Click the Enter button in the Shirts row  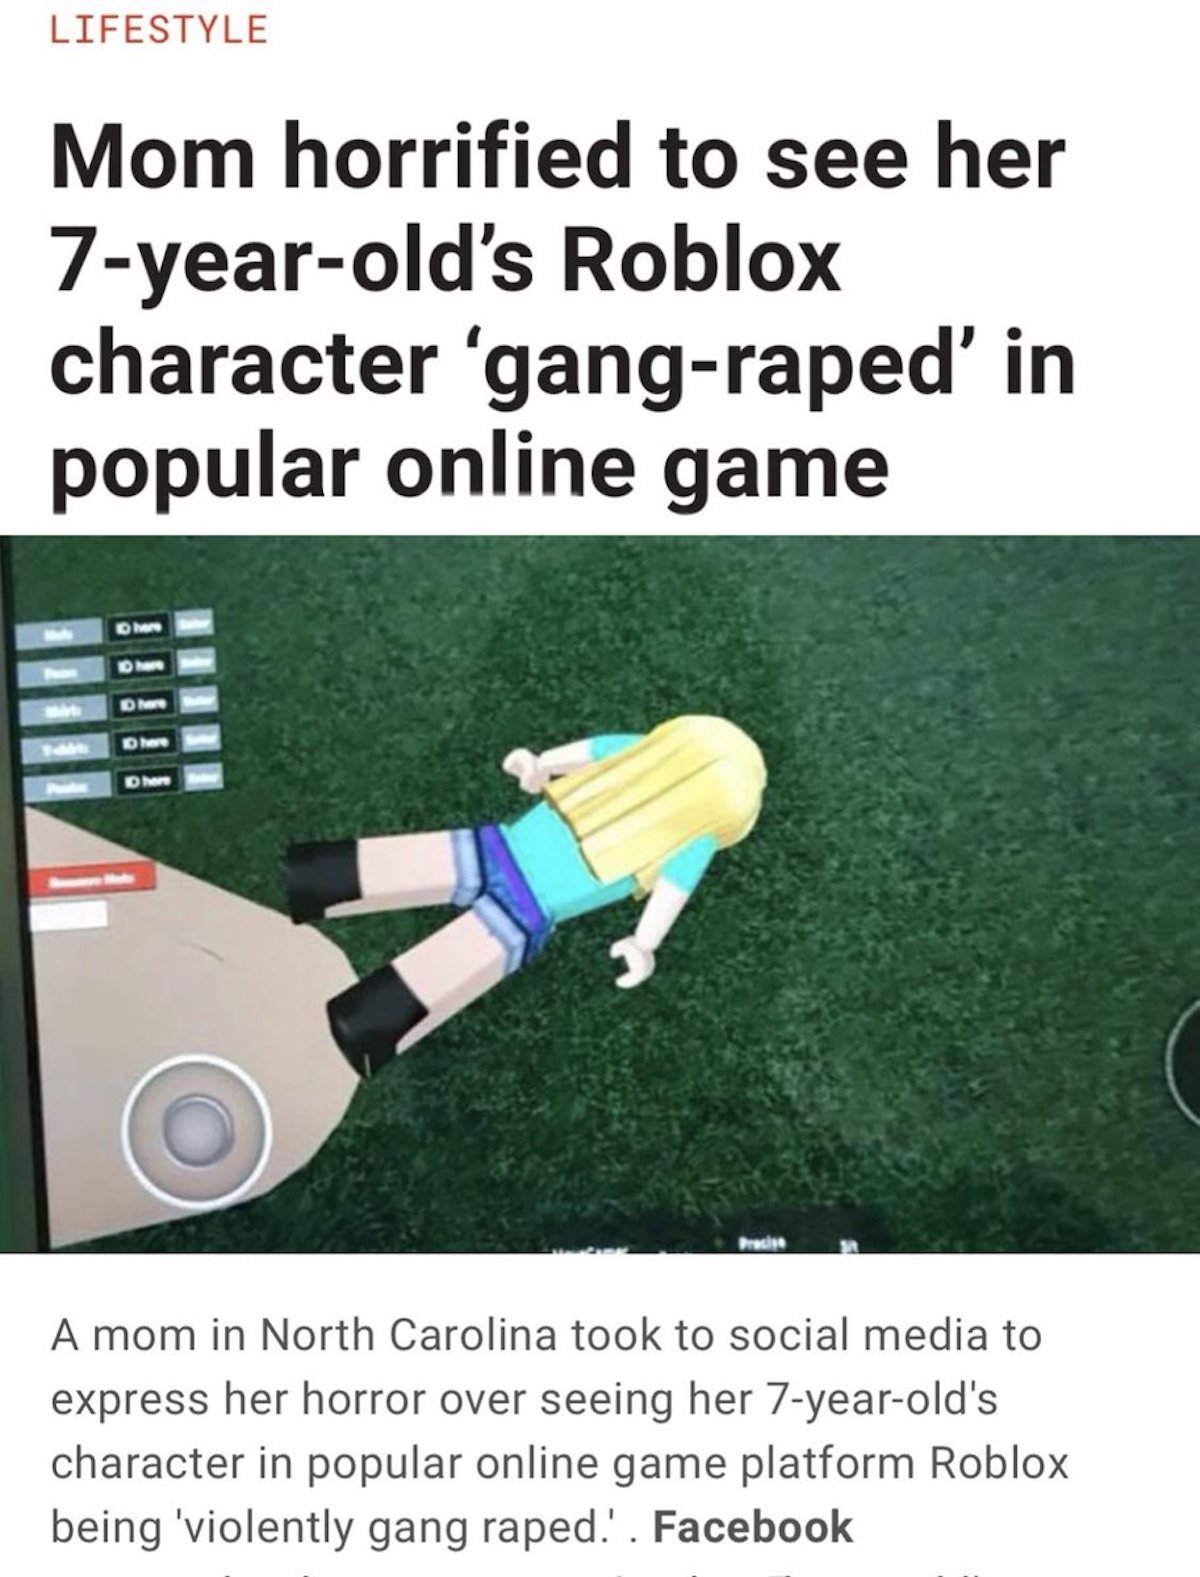(197, 700)
